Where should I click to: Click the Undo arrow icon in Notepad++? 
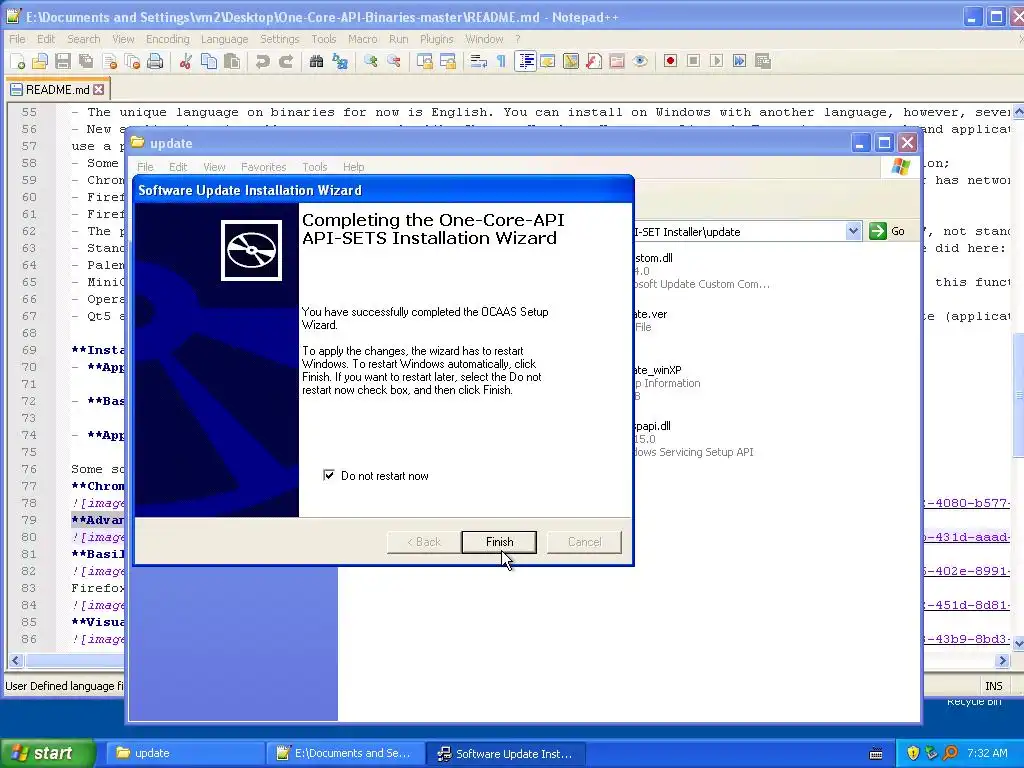263,61
